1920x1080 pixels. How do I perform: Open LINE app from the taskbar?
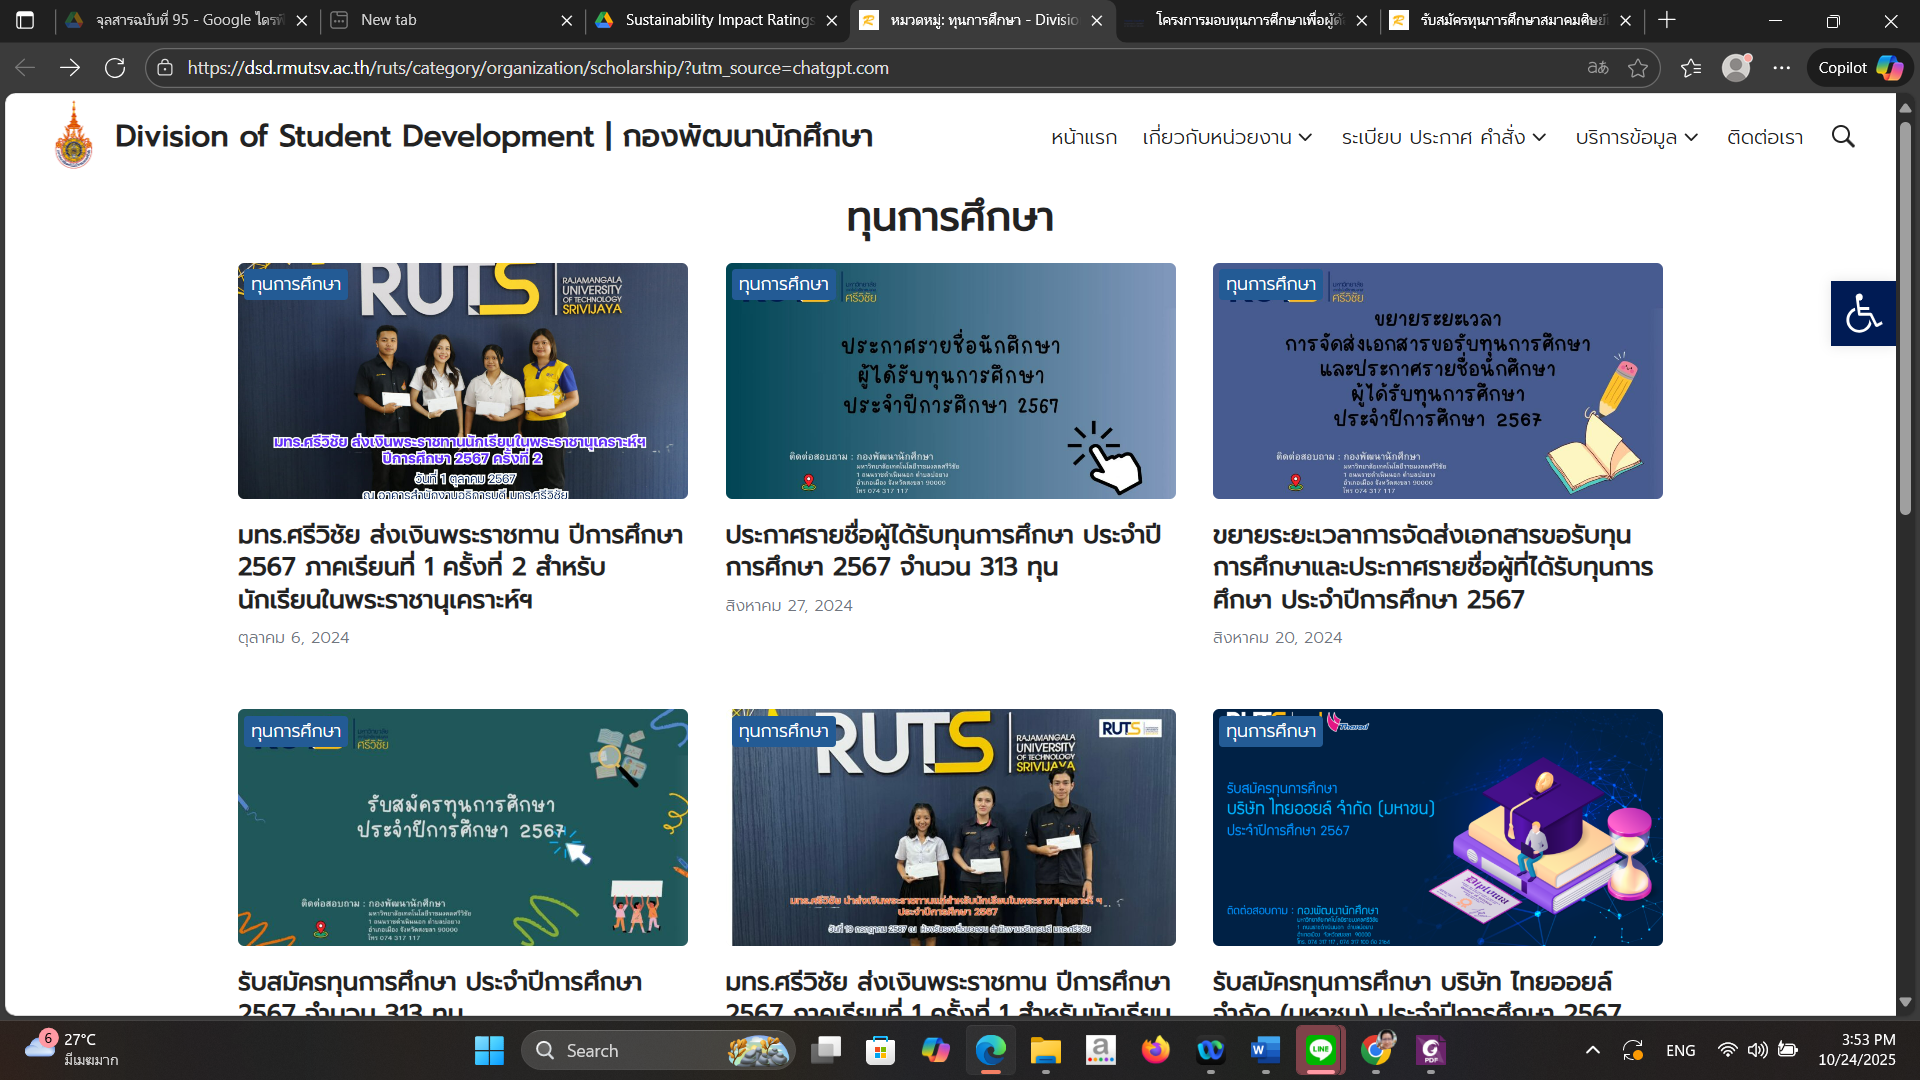click(x=1320, y=1050)
